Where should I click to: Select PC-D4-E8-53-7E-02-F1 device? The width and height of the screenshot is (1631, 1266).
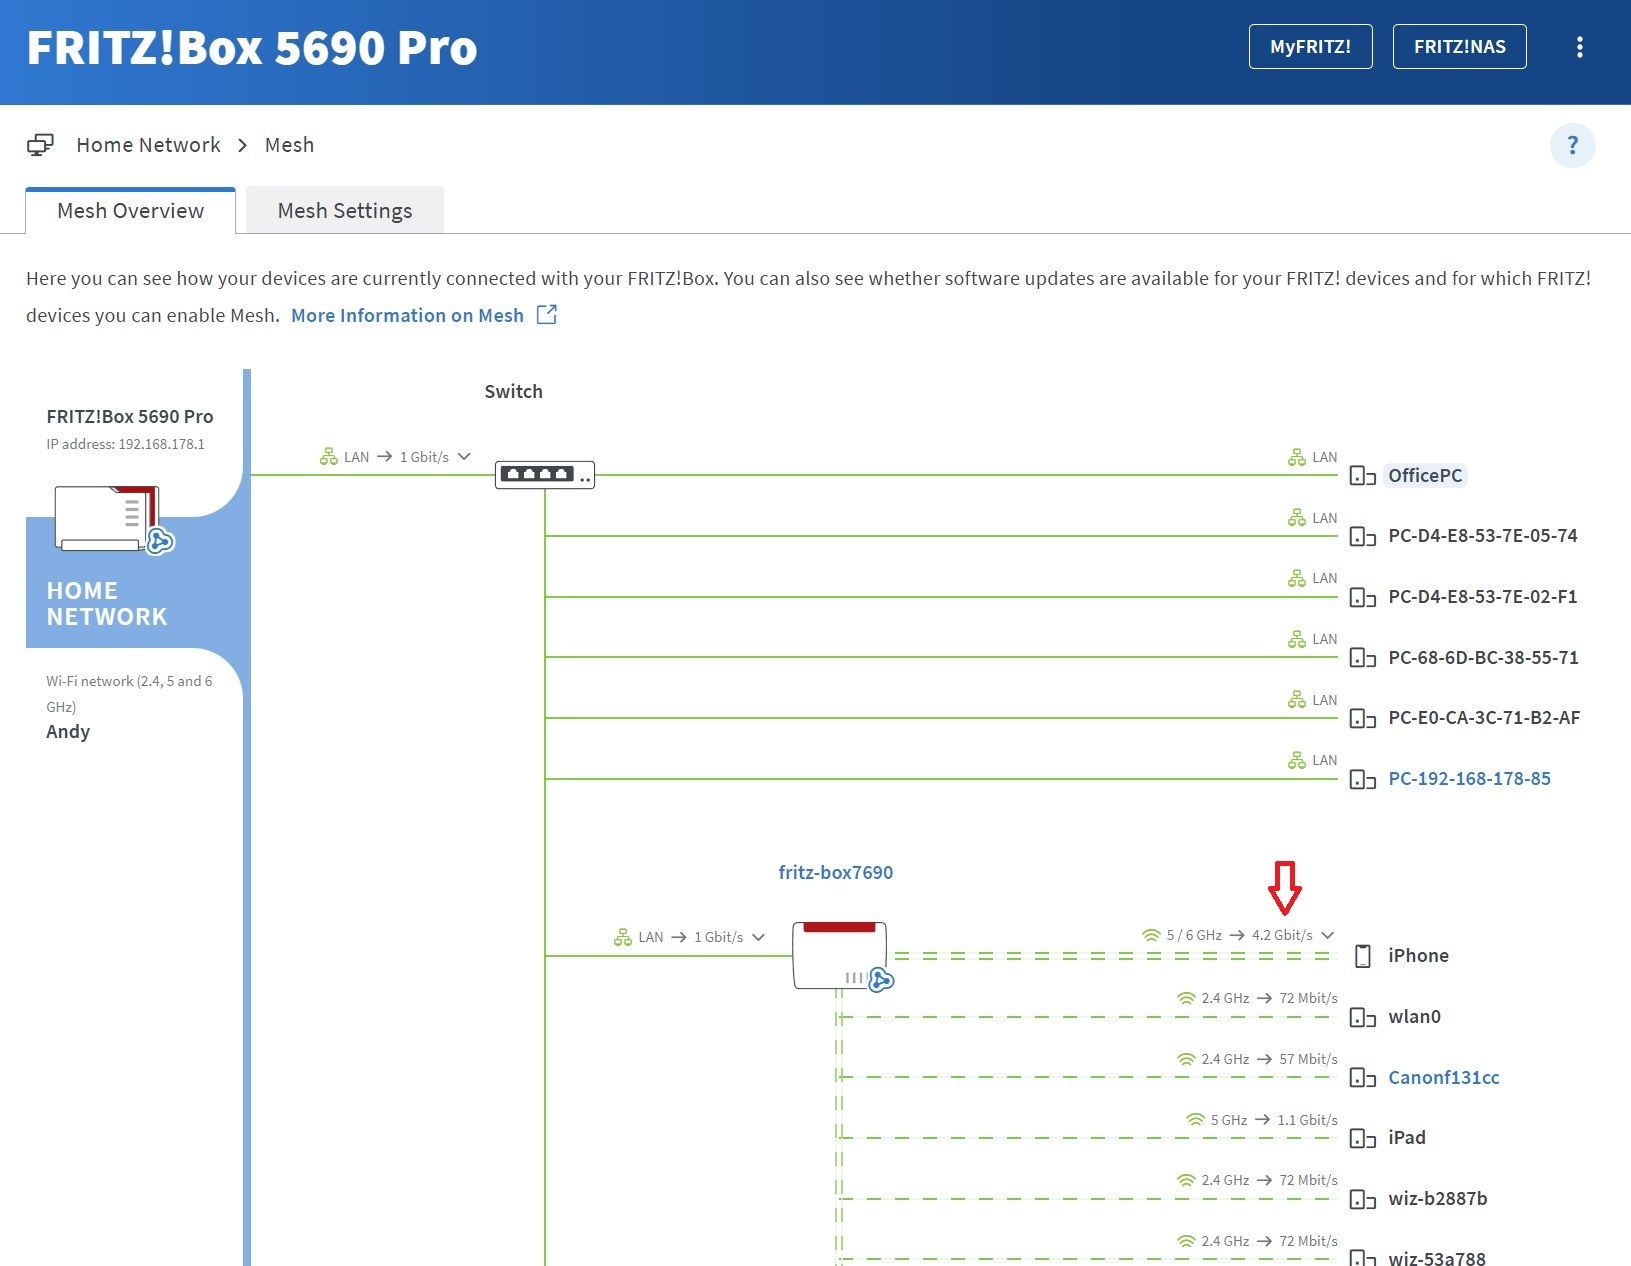(1483, 597)
